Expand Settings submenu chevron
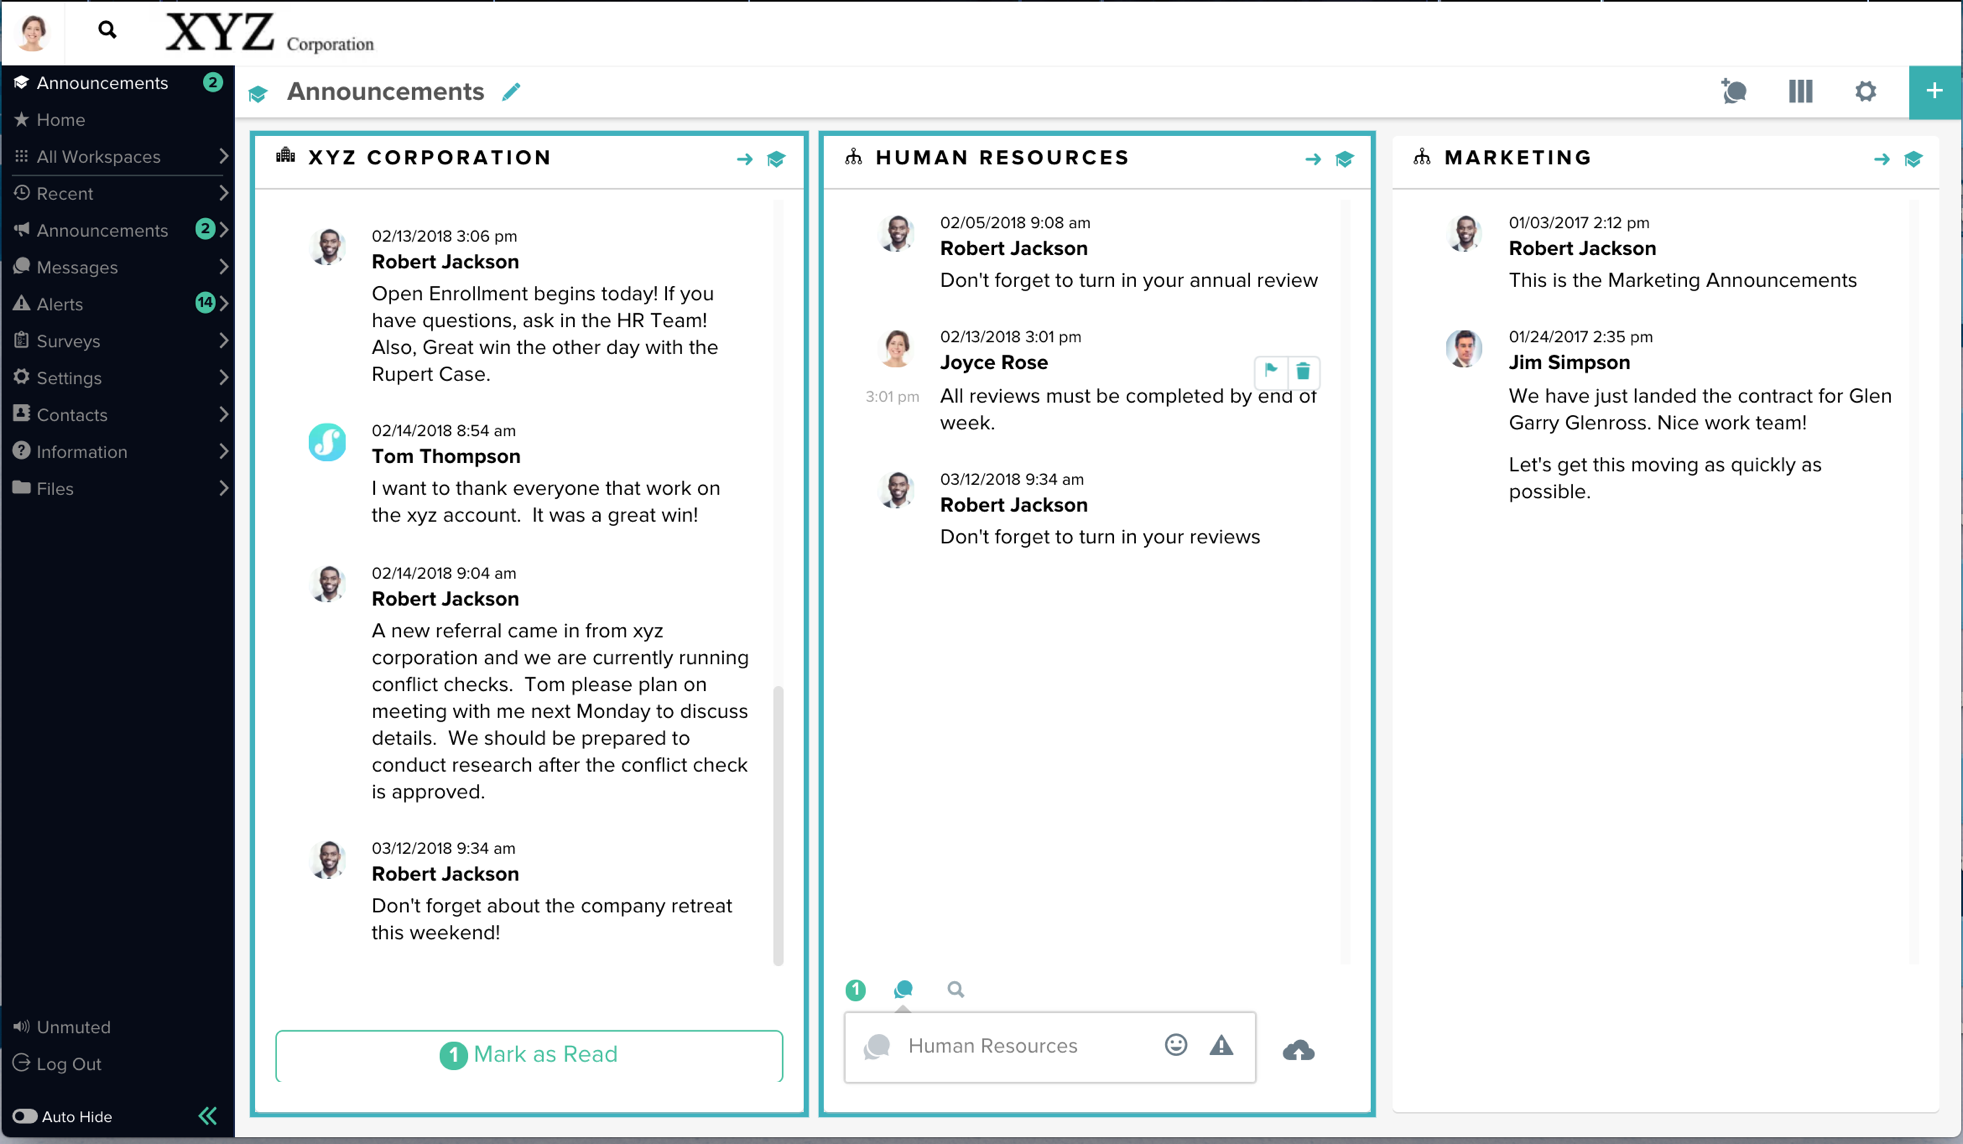The width and height of the screenshot is (1963, 1144). (x=223, y=377)
